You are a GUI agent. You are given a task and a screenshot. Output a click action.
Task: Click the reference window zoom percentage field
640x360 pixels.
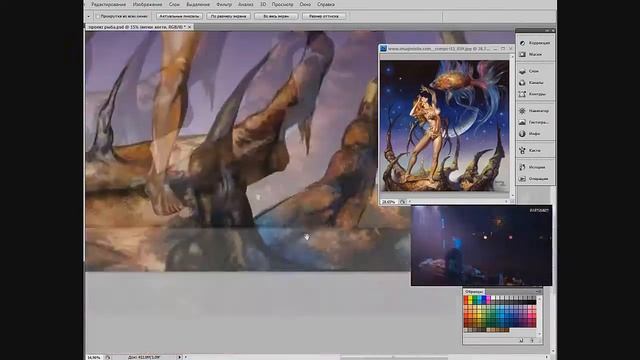tap(389, 202)
